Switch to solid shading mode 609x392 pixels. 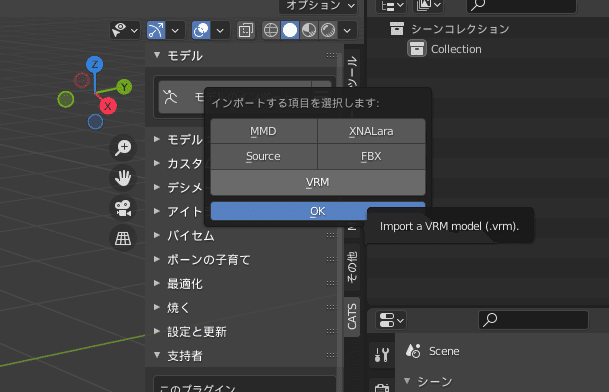[290, 30]
